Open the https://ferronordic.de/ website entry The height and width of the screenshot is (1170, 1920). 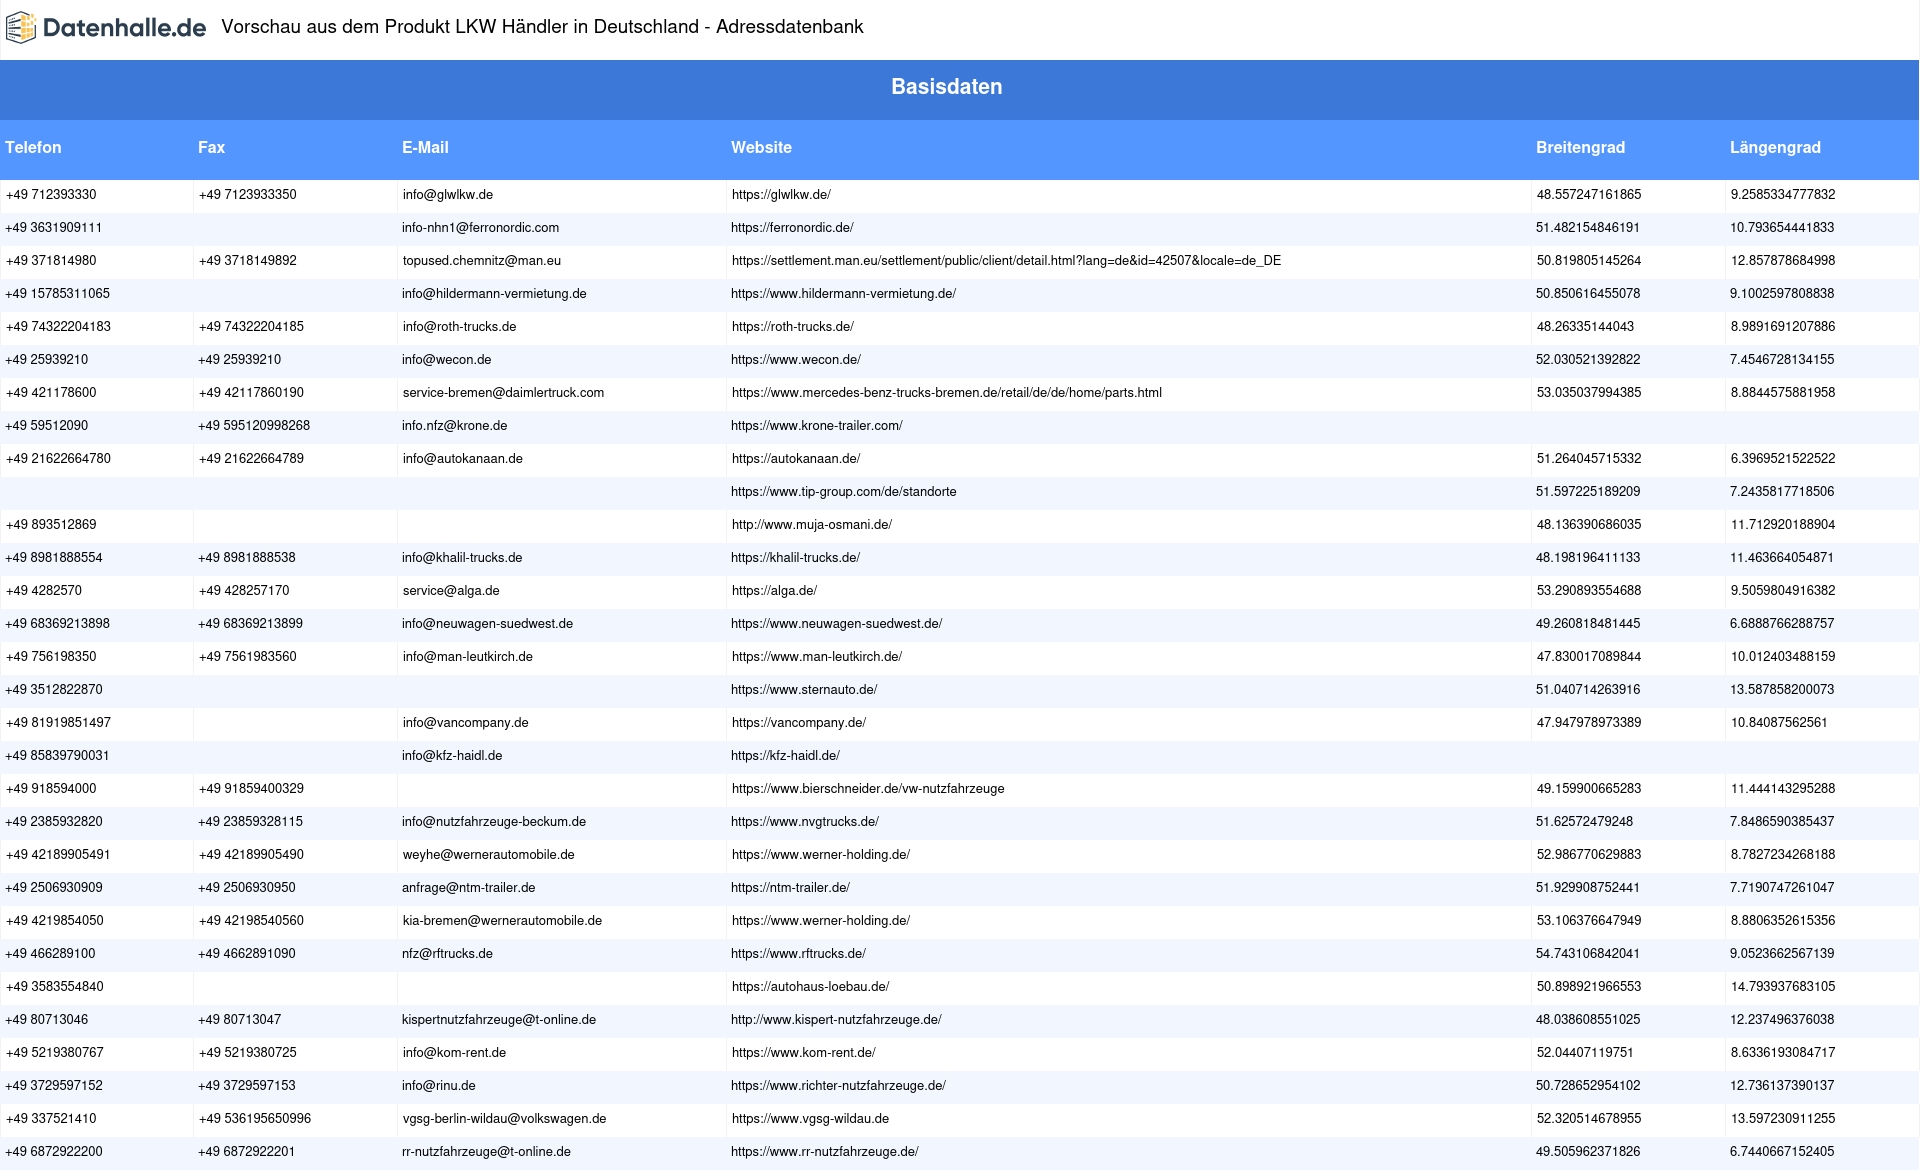click(x=792, y=228)
